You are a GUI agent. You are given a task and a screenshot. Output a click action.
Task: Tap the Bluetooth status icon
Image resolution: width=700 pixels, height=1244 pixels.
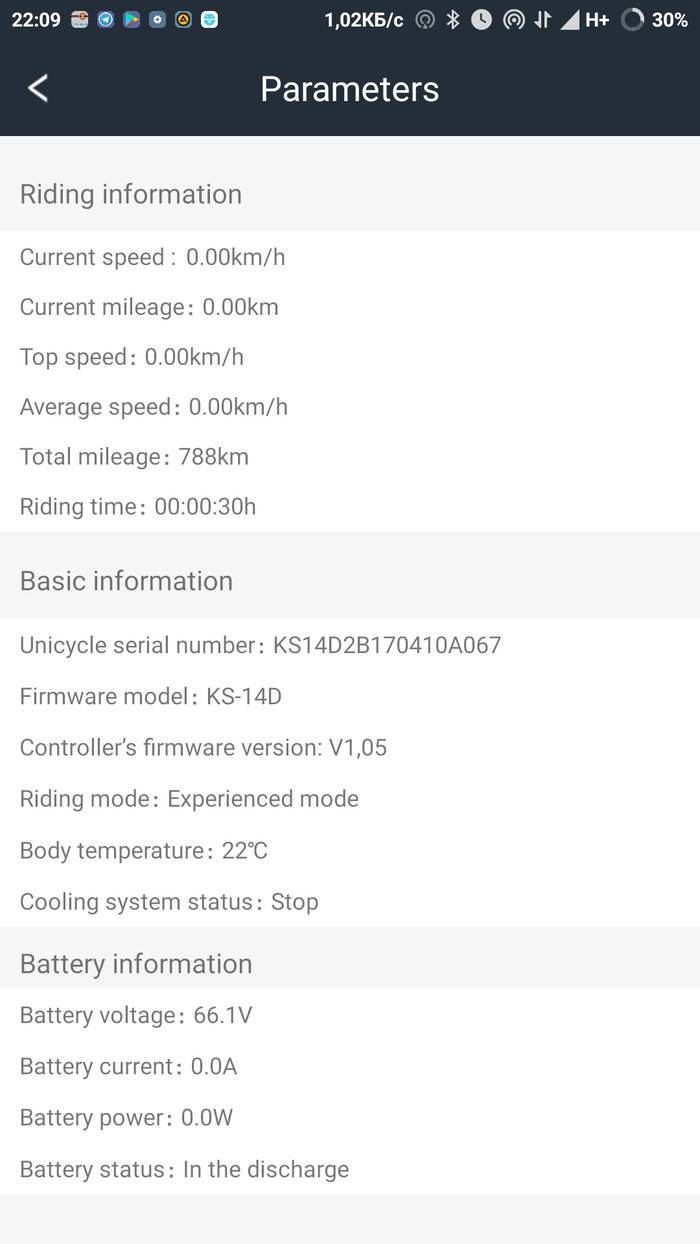(453, 19)
